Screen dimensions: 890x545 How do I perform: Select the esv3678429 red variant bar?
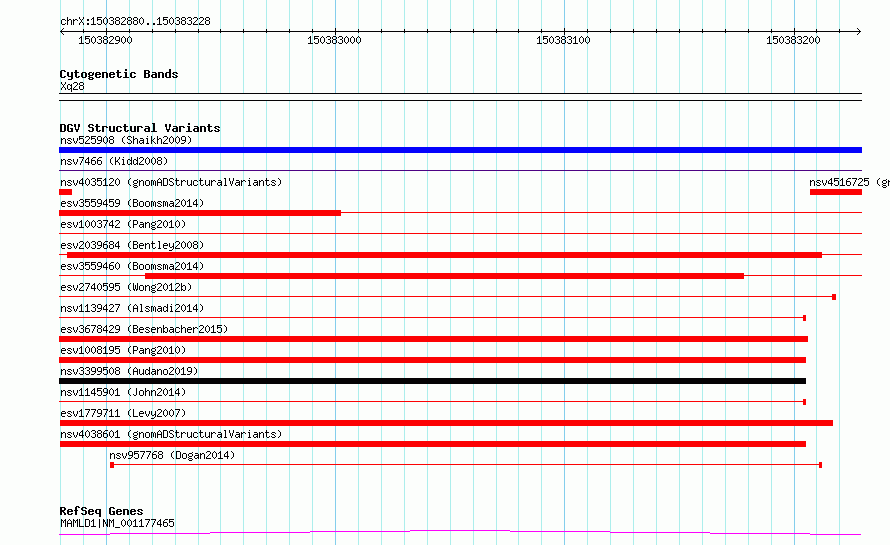point(434,339)
